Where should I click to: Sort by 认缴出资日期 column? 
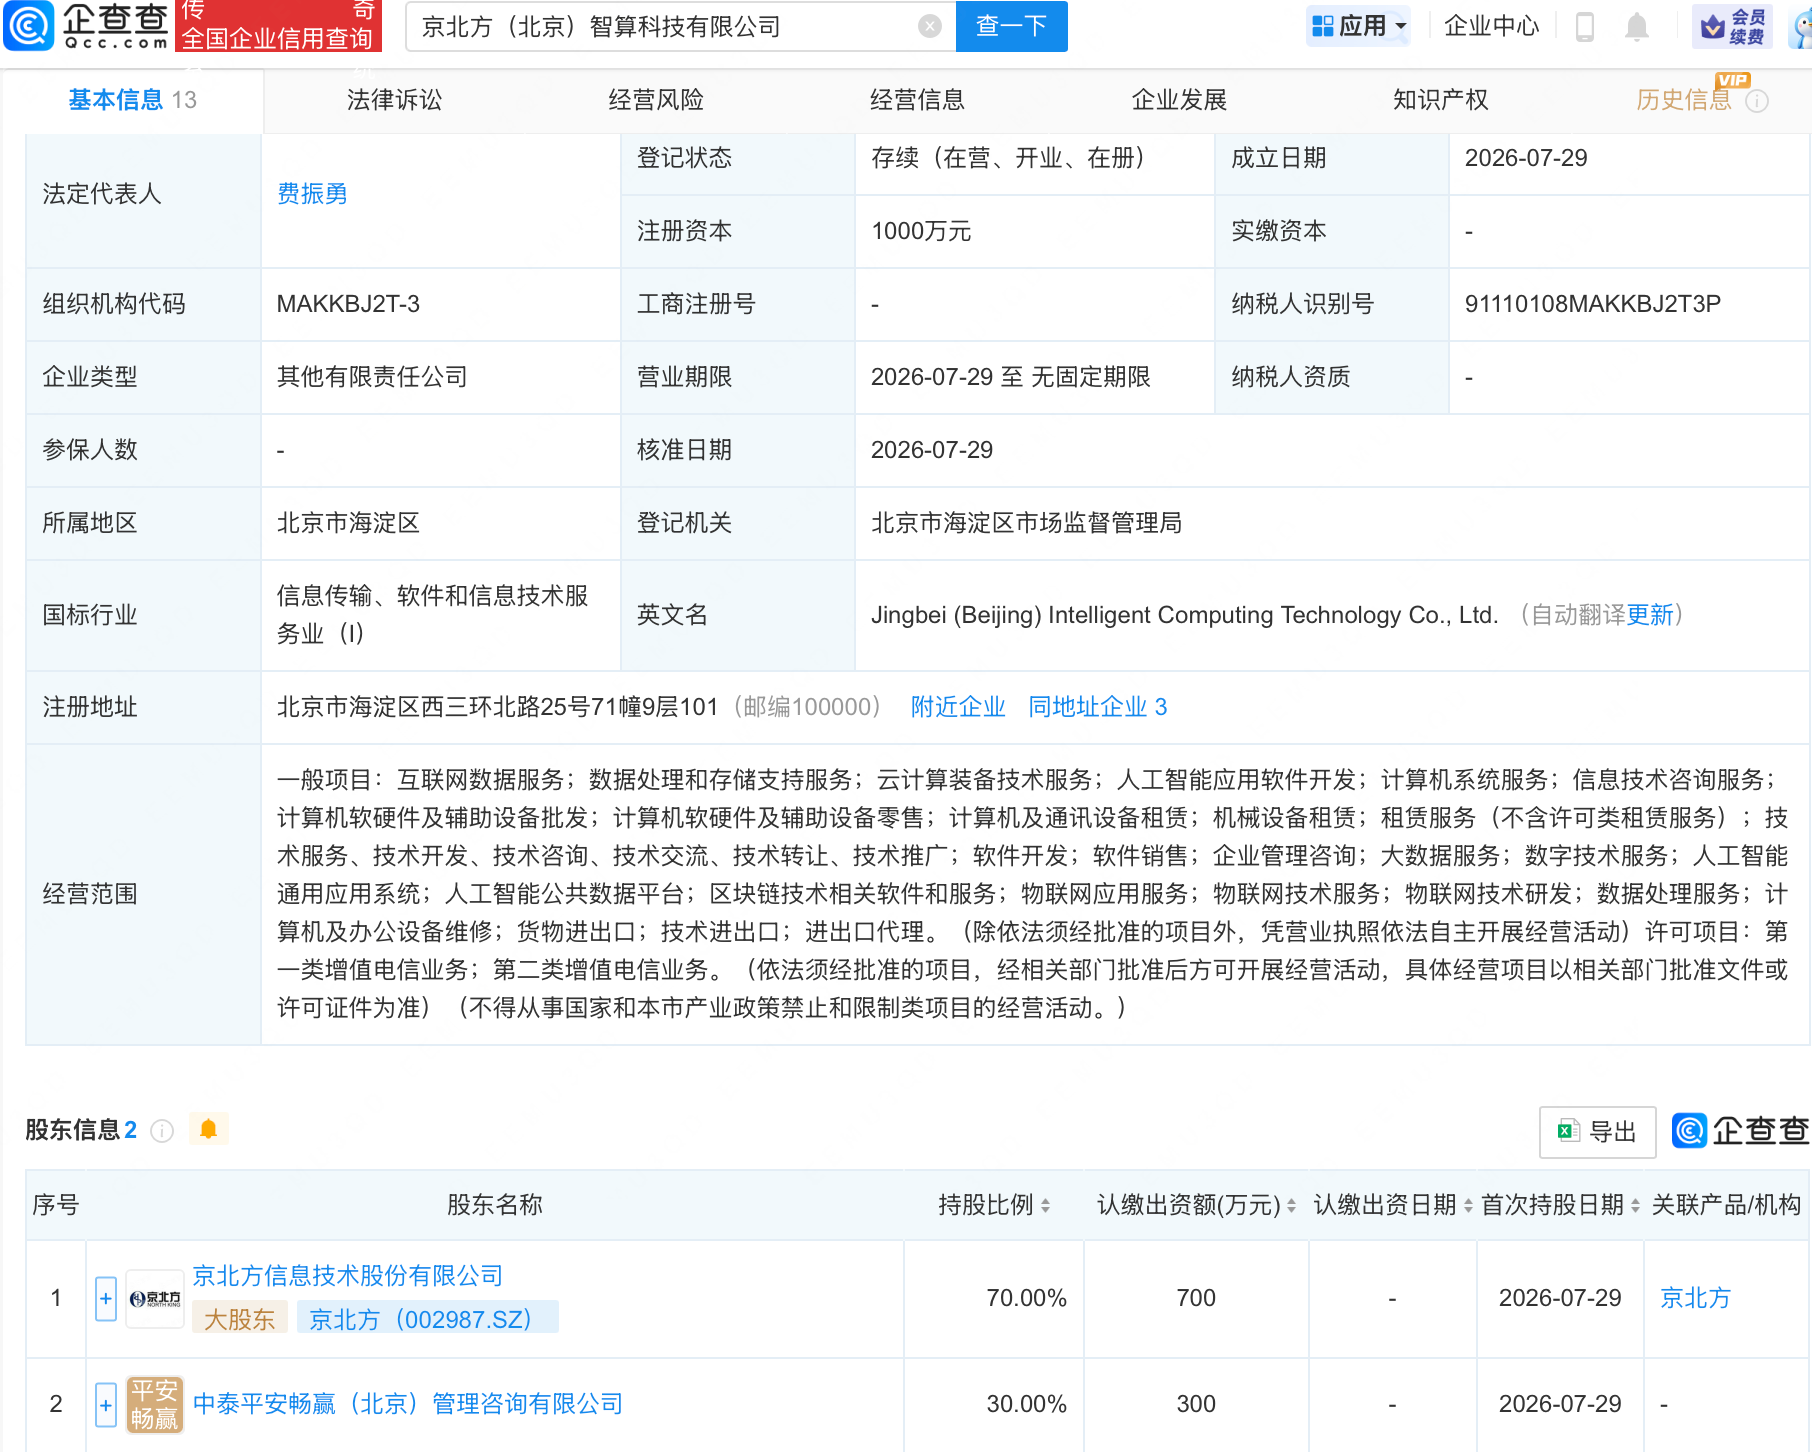point(1468,1206)
